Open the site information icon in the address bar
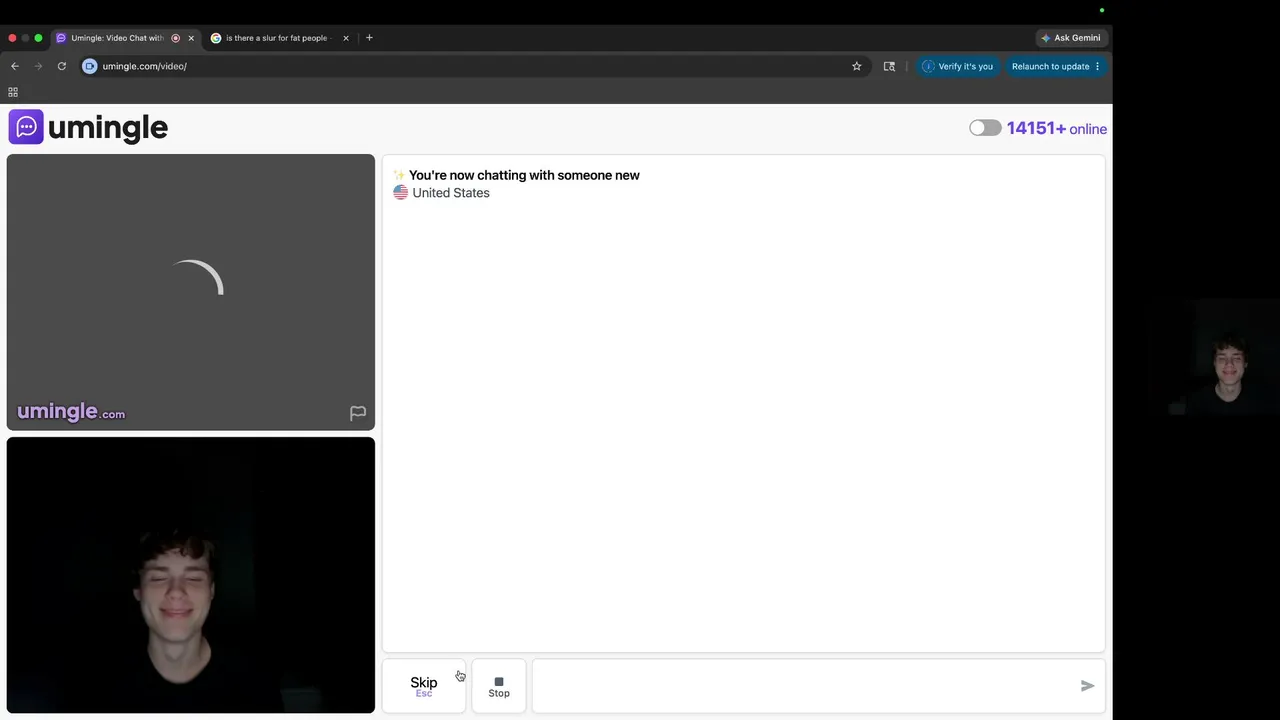The height and width of the screenshot is (720, 1280). [x=90, y=66]
